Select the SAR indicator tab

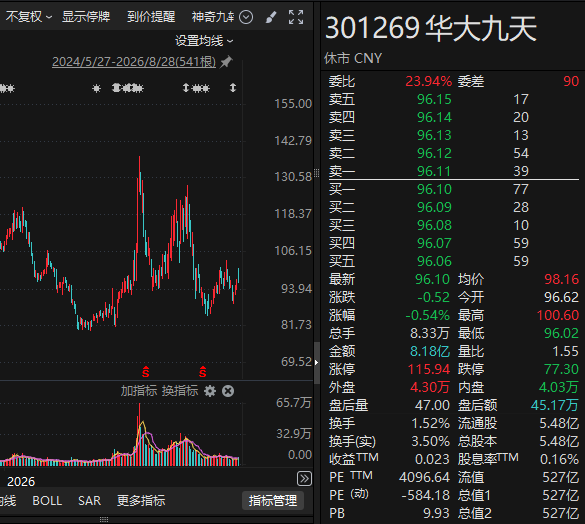click(x=90, y=500)
